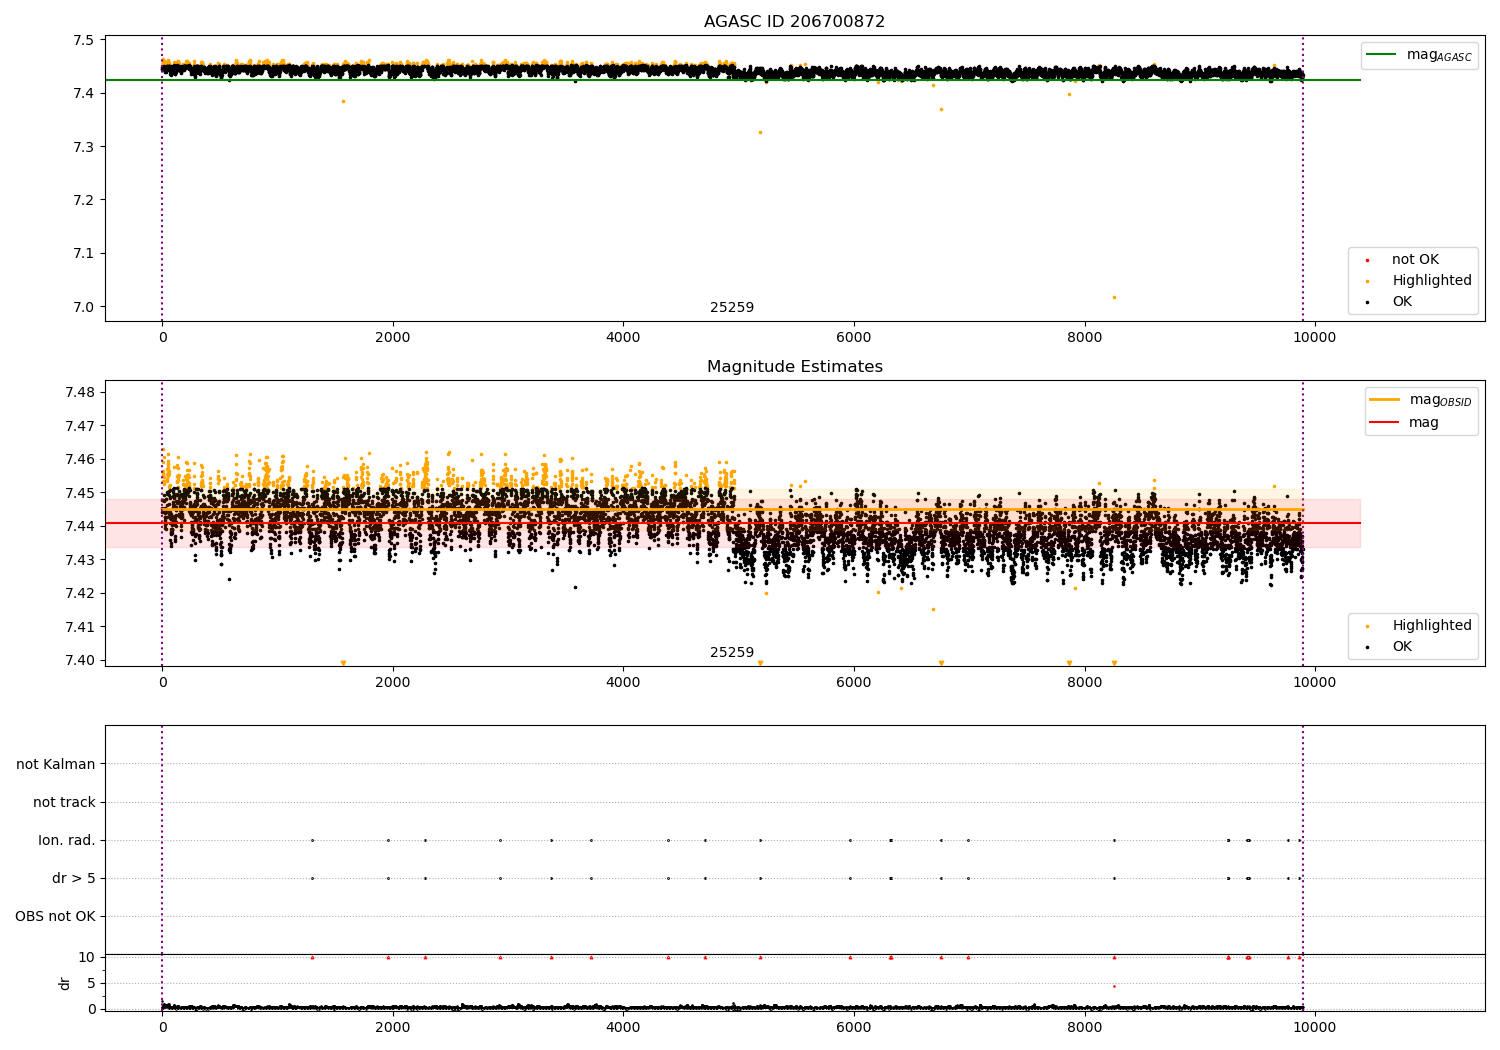
Task: Click the 7.44 y-axis tick label
Action: pyautogui.click(x=80, y=527)
